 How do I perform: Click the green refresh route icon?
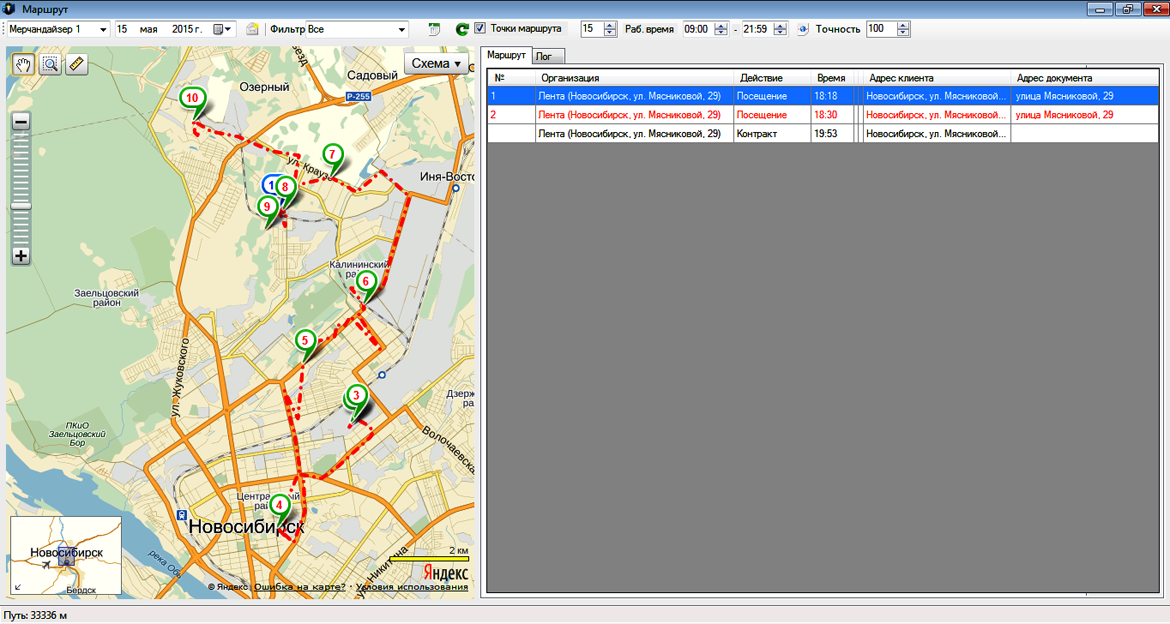pos(461,30)
